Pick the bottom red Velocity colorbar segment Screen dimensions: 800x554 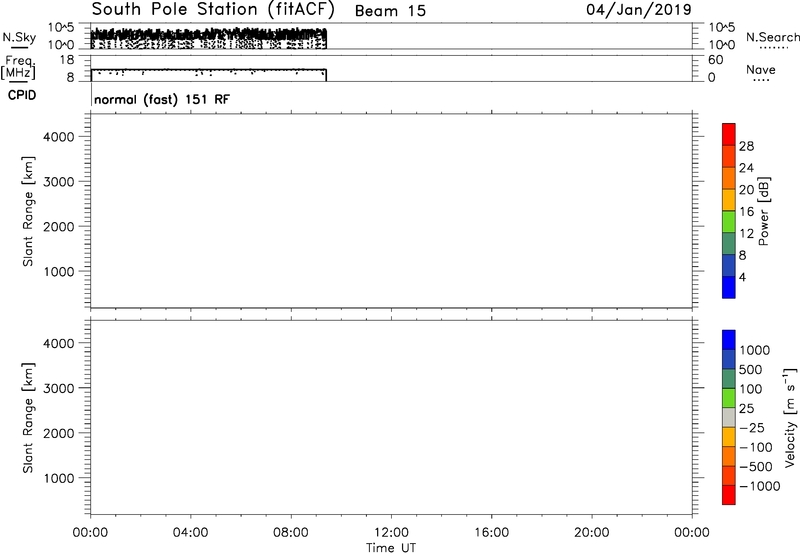pyautogui.click(x=729, y=495)
